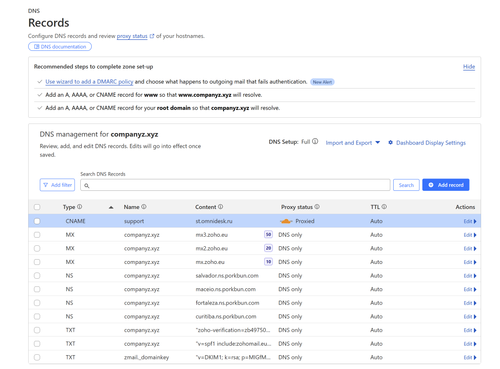Select the curitiba.ns.porkbun.com record checkbox

tap(37, 316)
